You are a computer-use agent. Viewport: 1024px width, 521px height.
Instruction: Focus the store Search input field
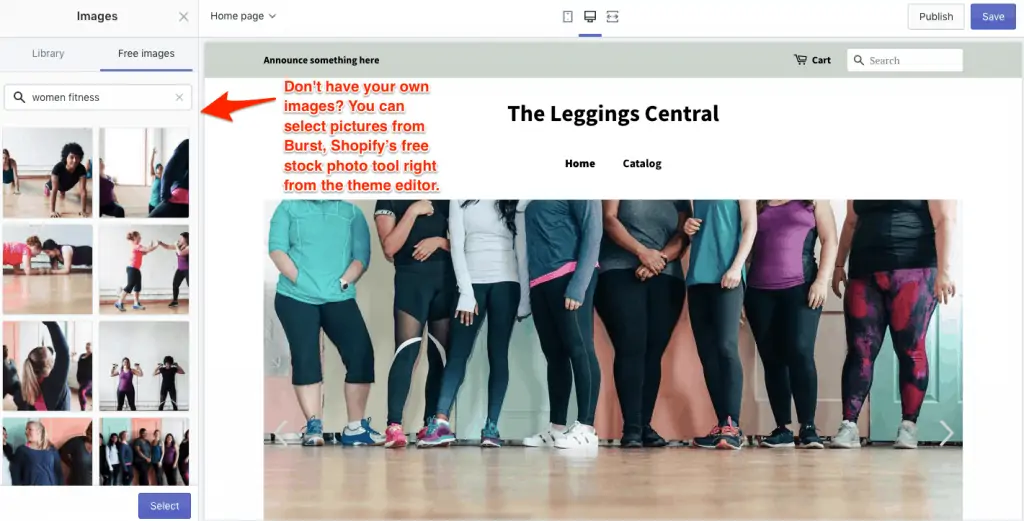tap(905, 60)
